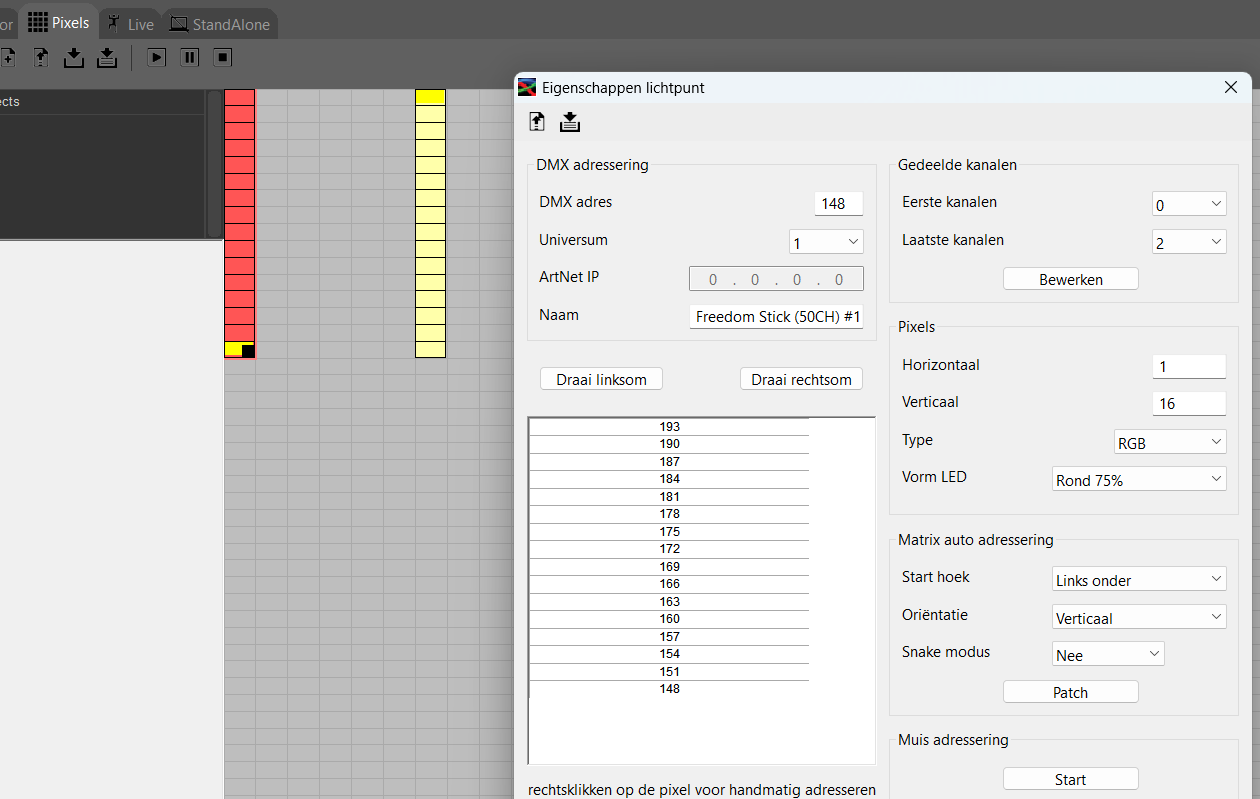Click the Eigenschappen lichtpunt window icon
This screenshot has width=1260, height=799.
pos(527,87)
